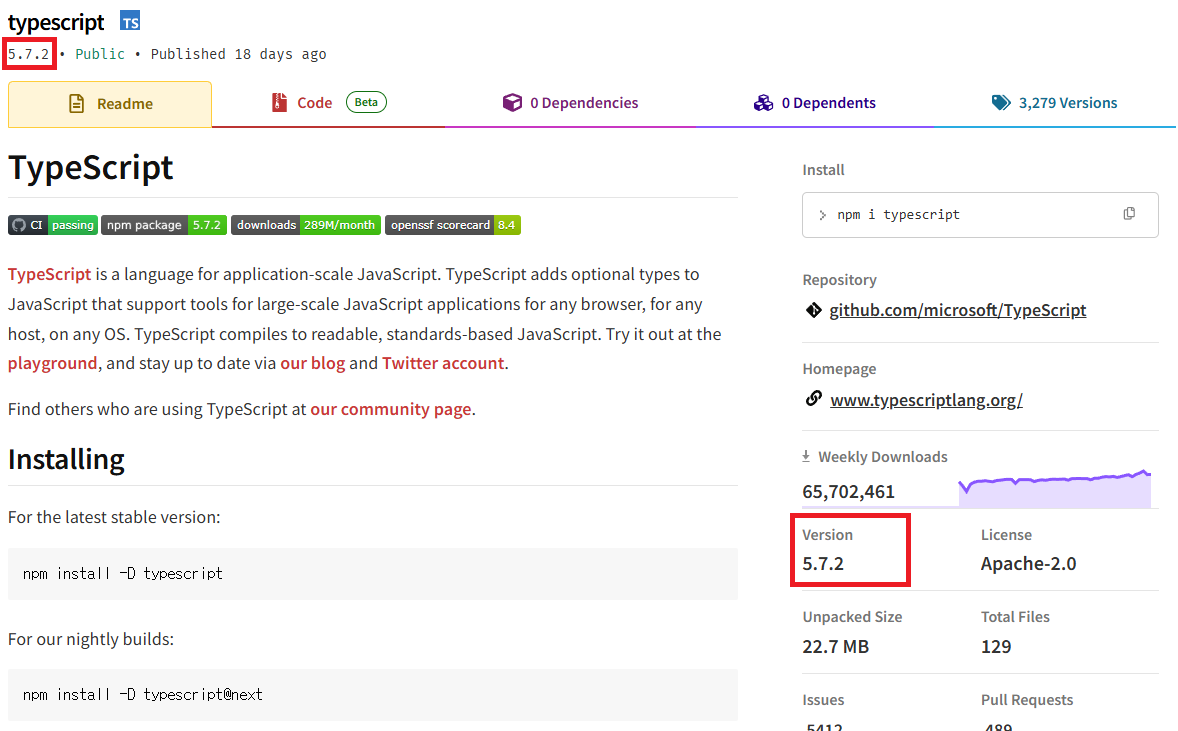Click the Dependencies cube icon
Image resolution: width=1178 pixels, height=731 pixels.
[512, 102]
